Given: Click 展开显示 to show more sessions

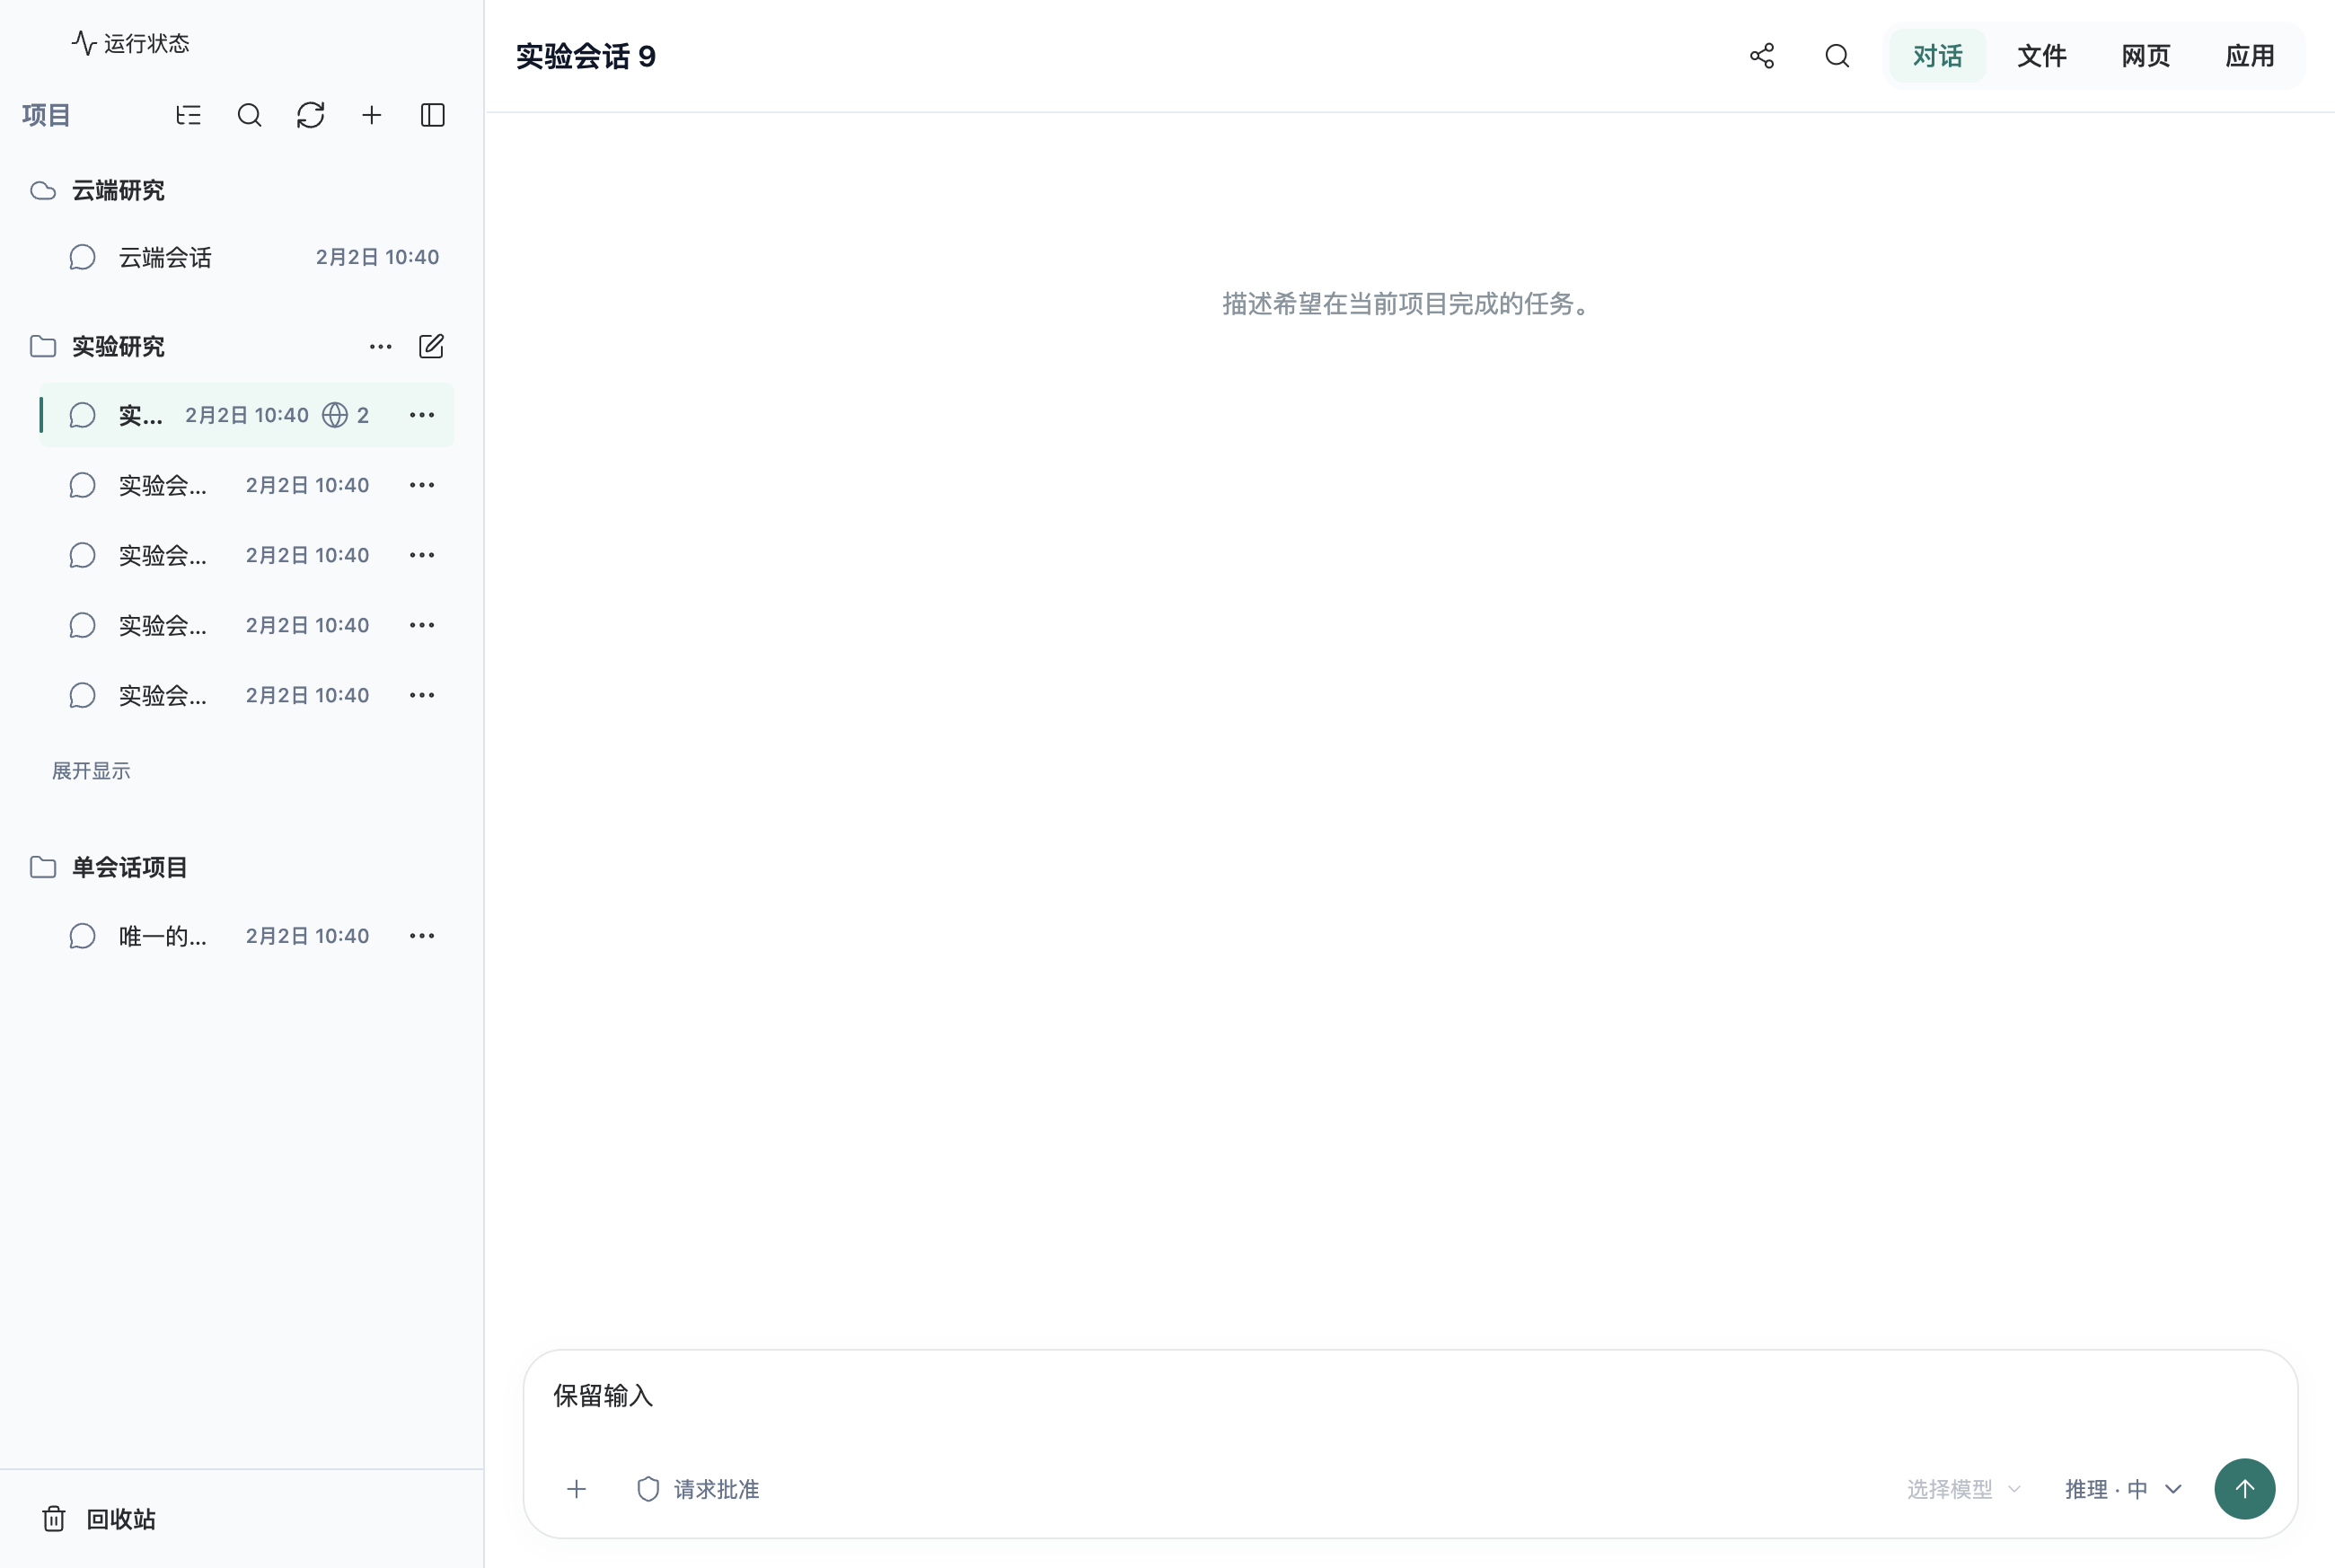Looking at the screenshot, I should (91, 771).
